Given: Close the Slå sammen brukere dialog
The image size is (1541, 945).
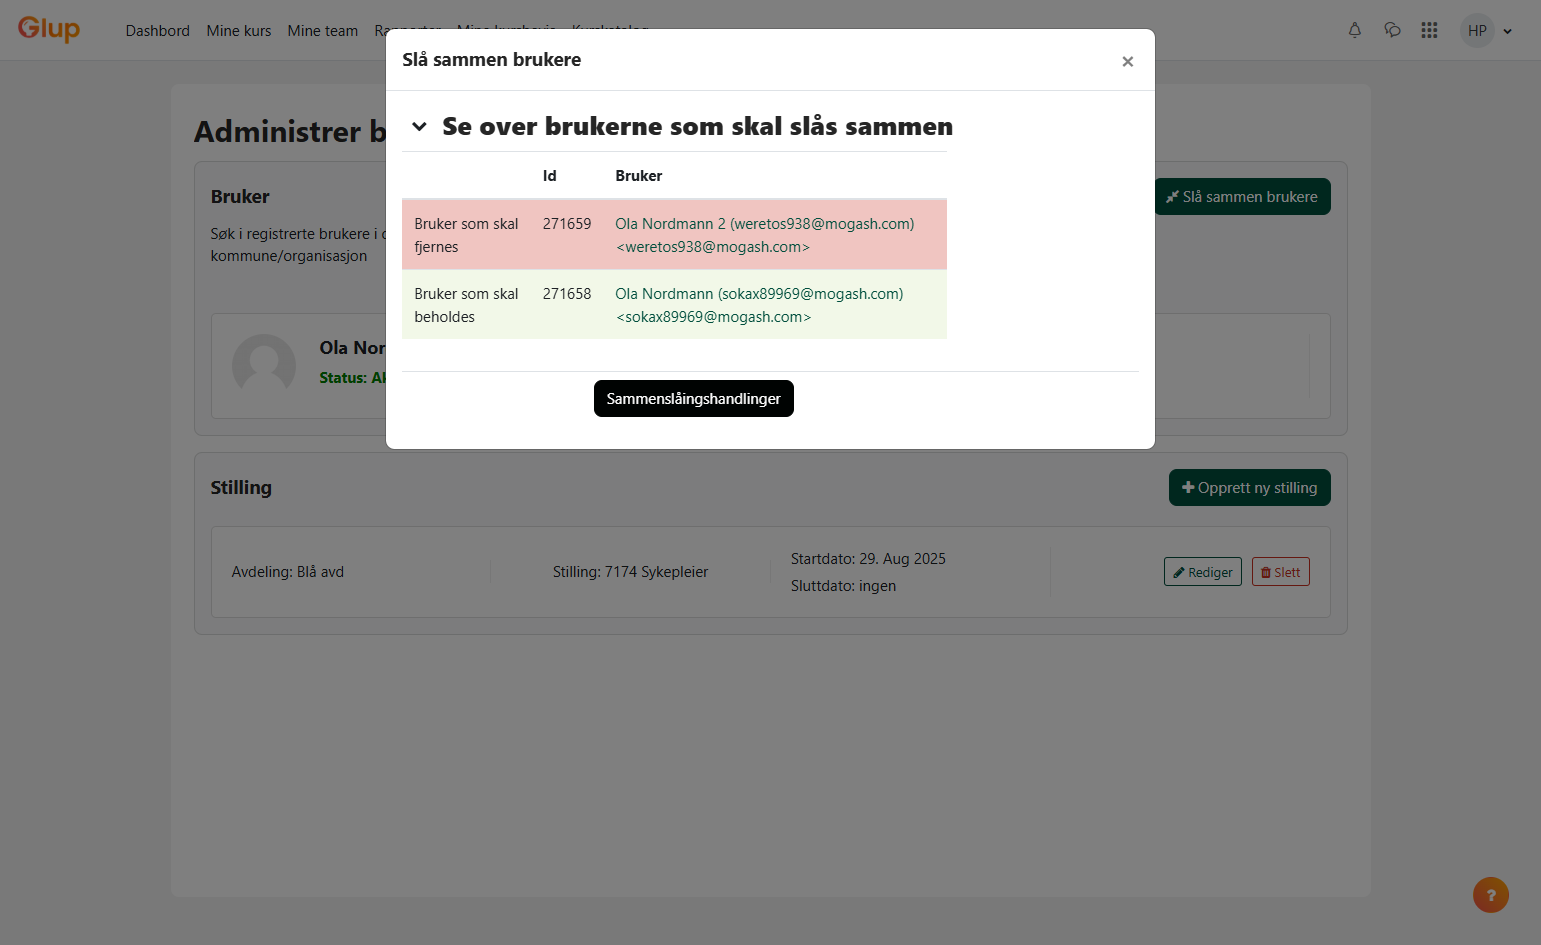Looking at the screenshot, I should coord(1127,61).
